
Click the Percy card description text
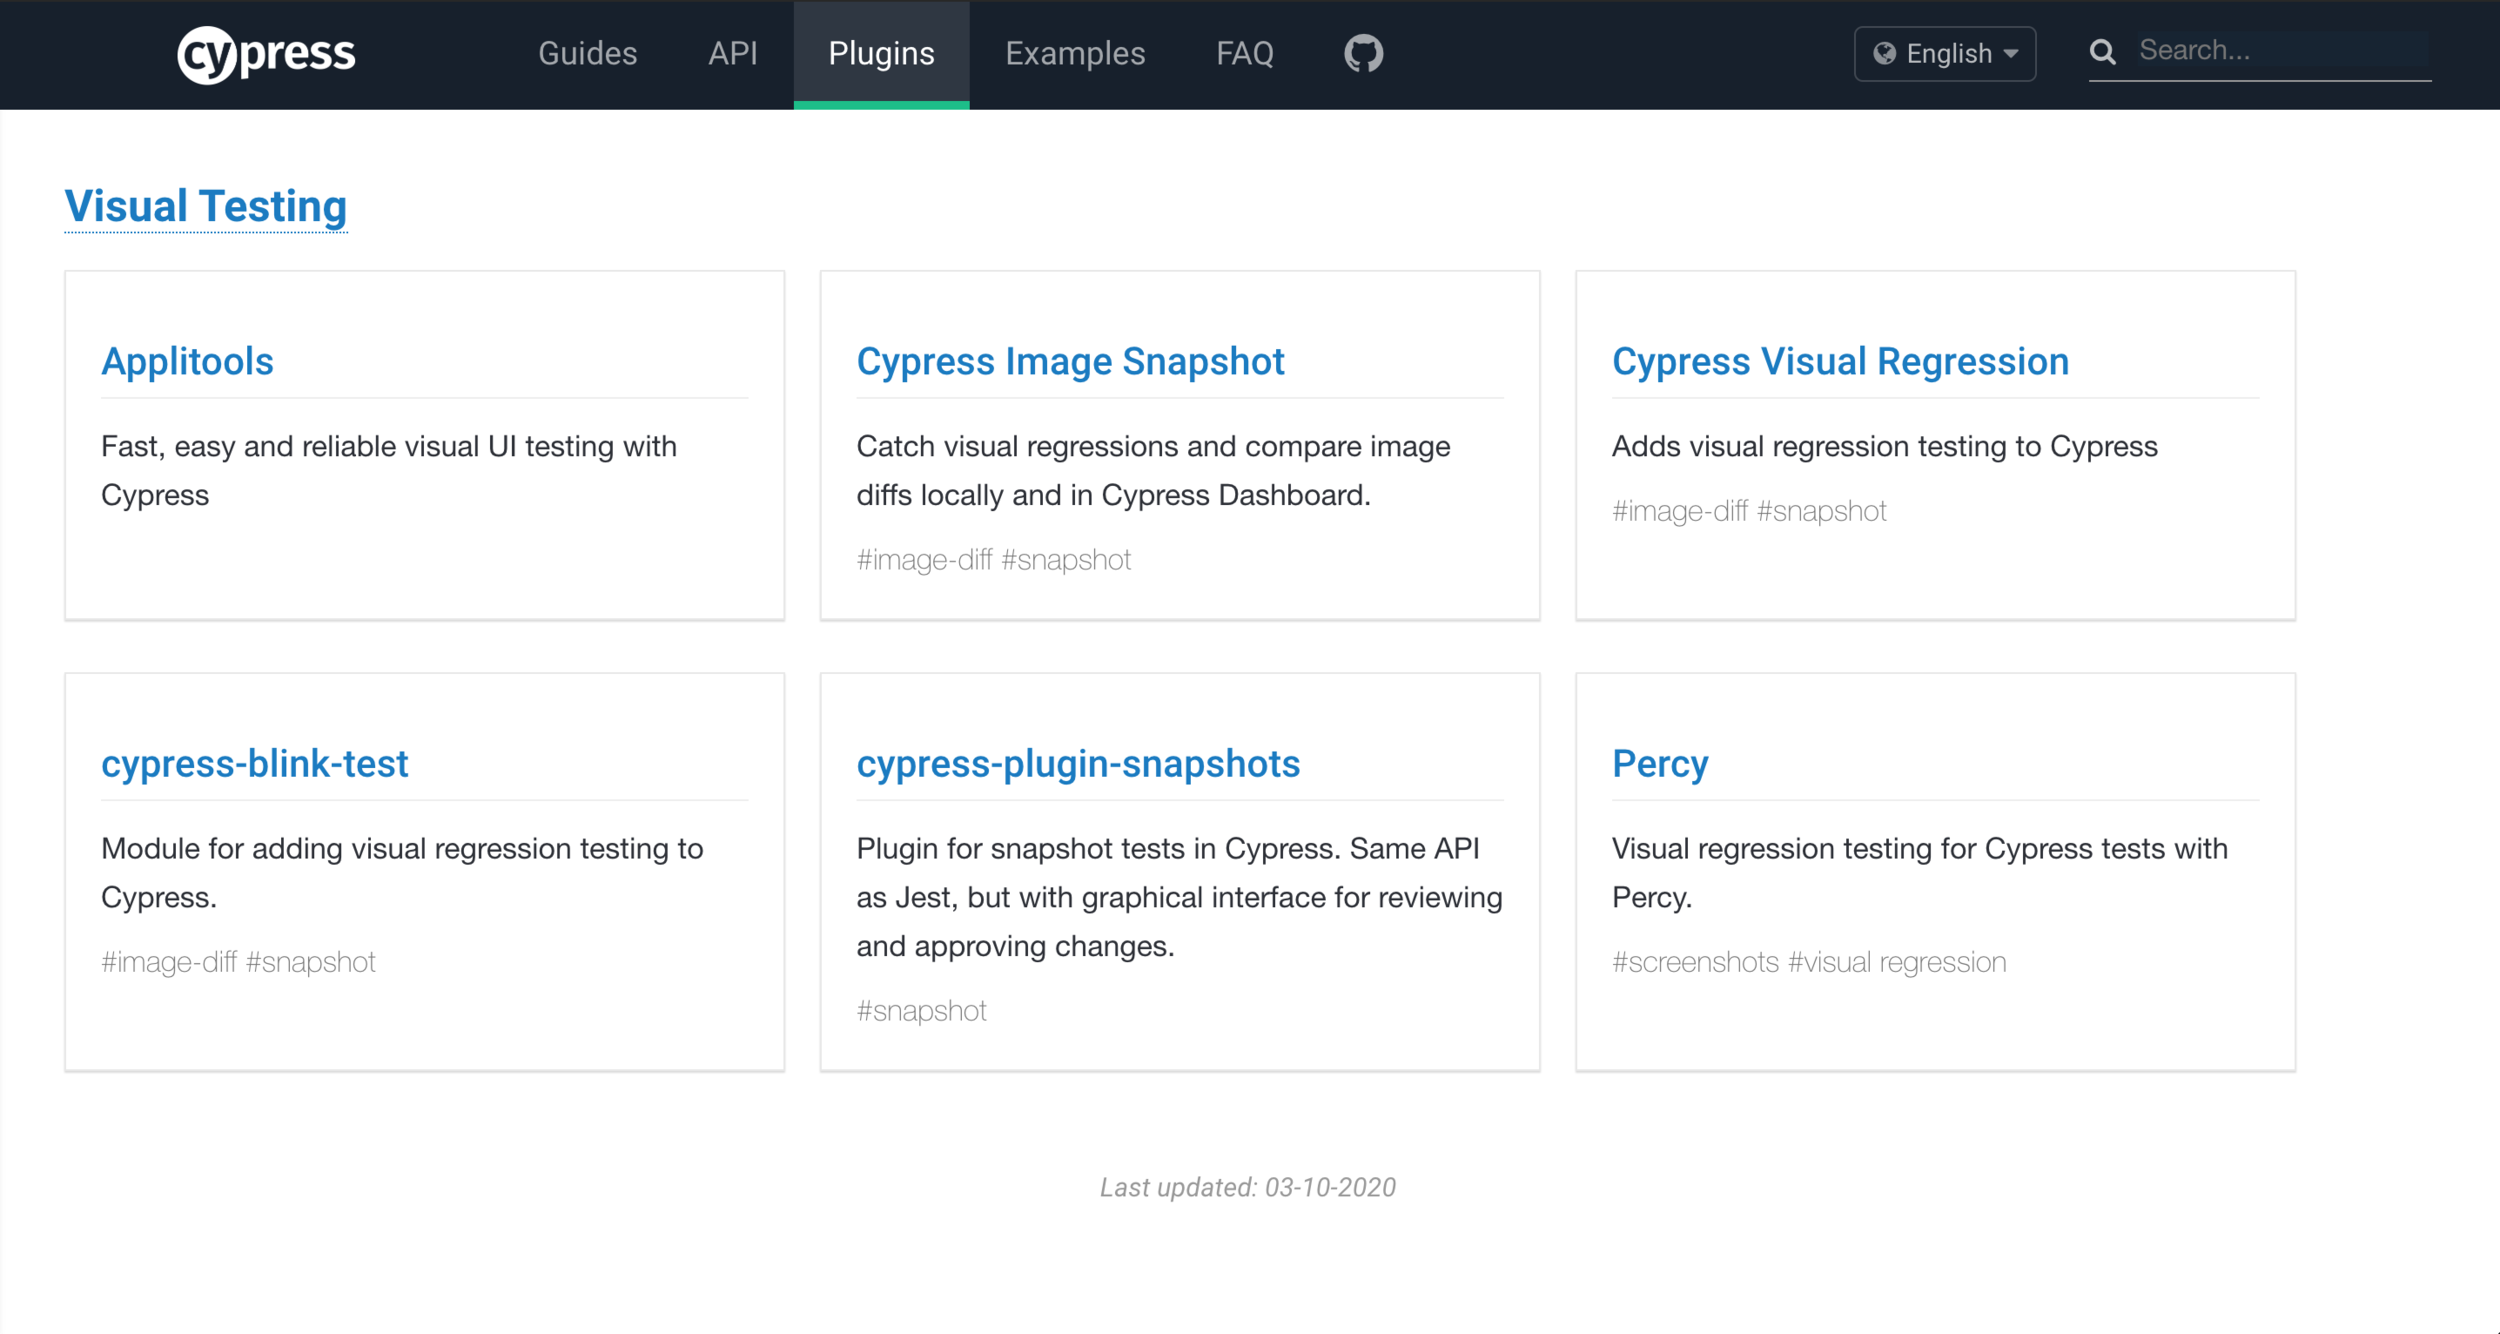pyautogui.click(x=1918, y=872)
